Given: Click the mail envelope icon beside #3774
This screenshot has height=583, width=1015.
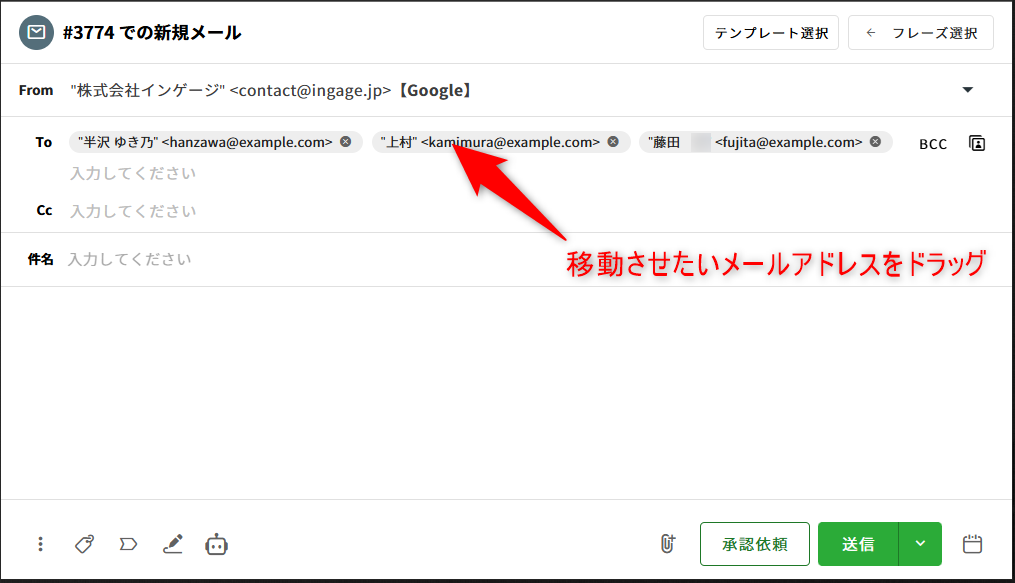Looking at the screenshot, I should (x=36, y=33).
